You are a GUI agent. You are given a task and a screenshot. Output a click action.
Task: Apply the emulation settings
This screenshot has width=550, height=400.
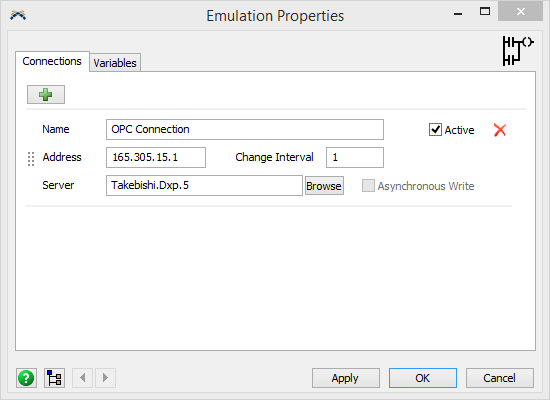coord(346,378)
